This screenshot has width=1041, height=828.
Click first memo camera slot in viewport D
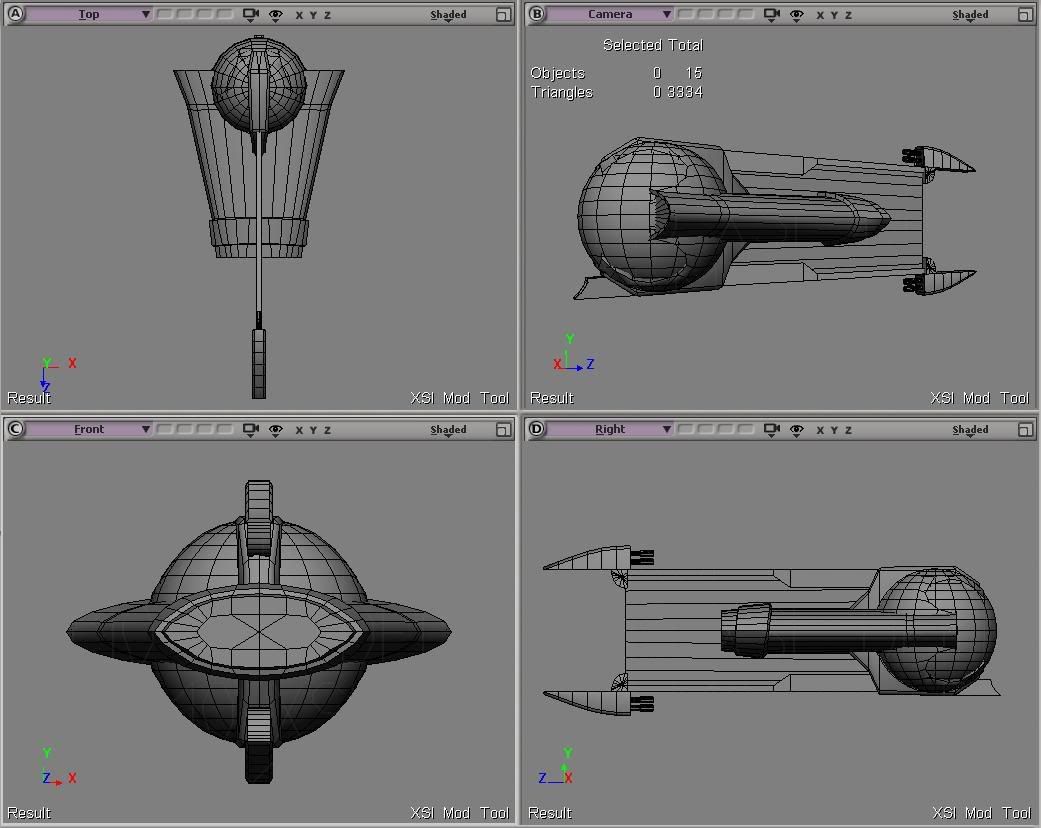coord(686,429)
